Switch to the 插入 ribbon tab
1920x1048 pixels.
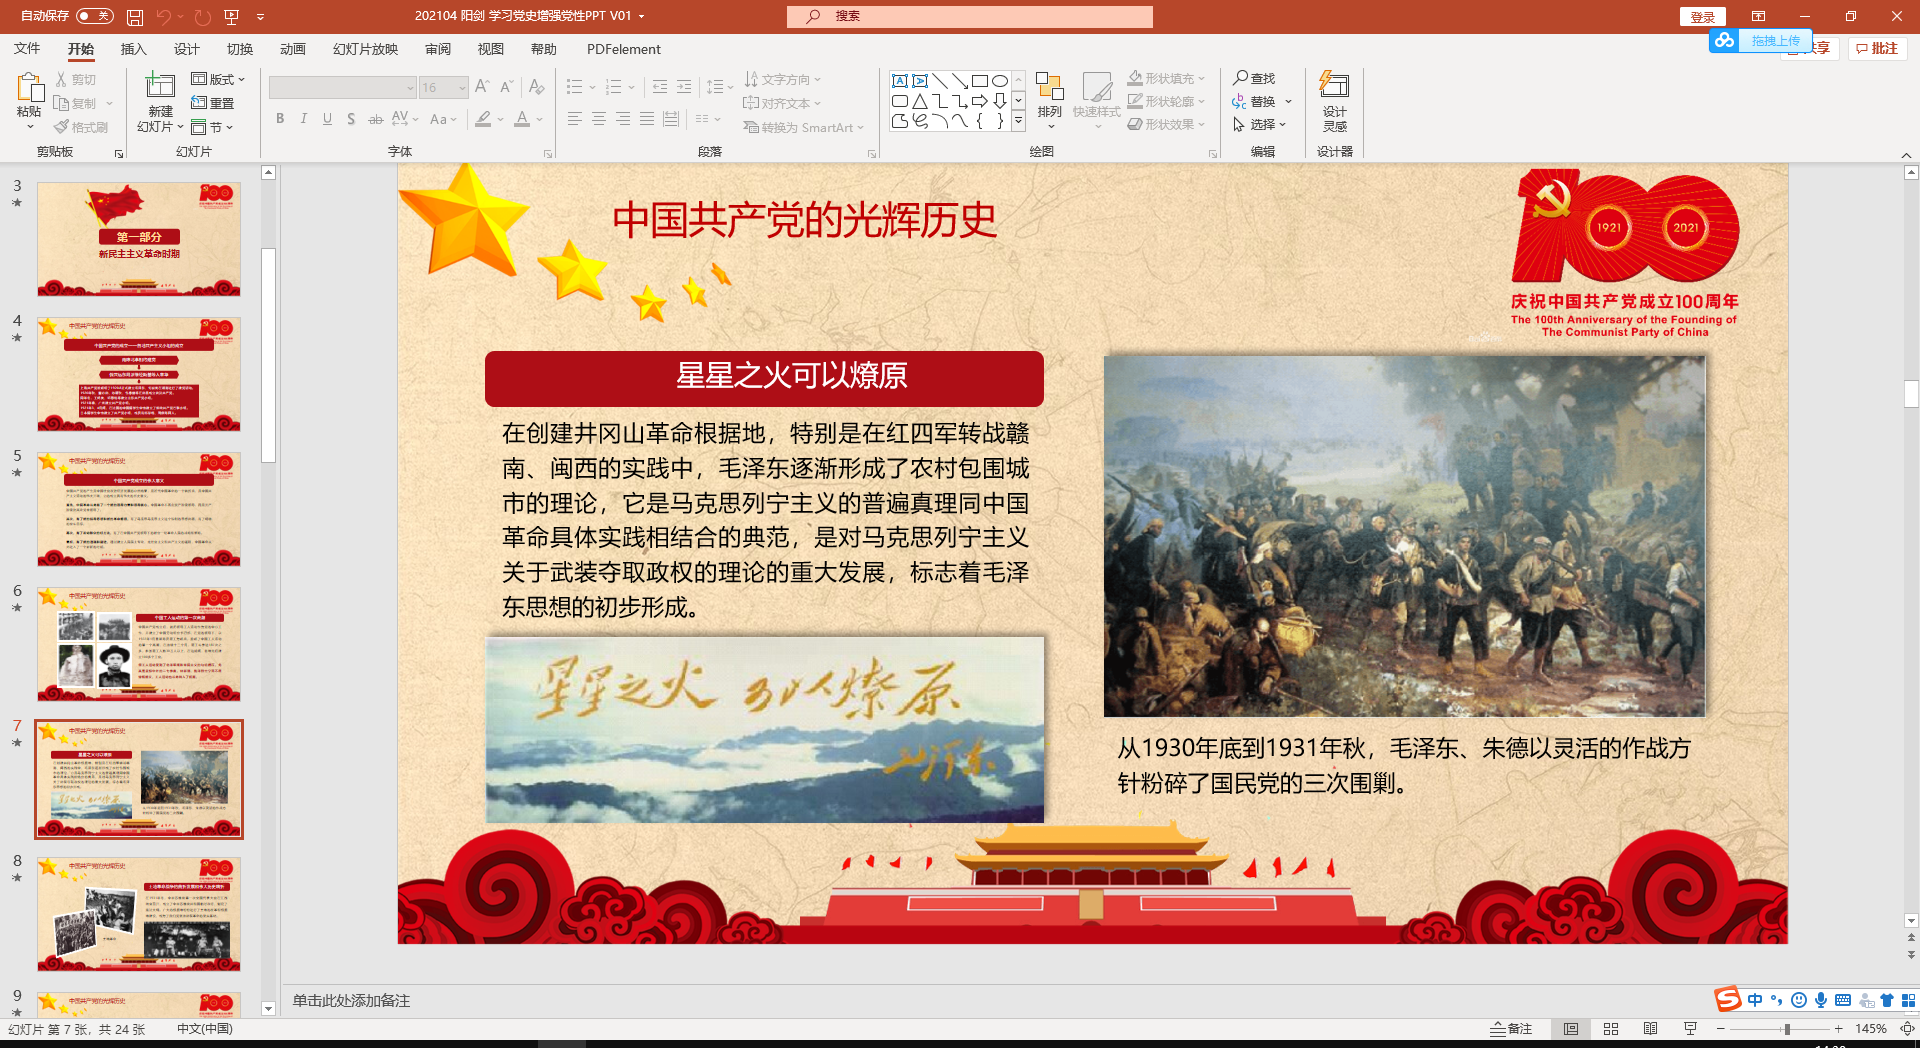[133, 49]
